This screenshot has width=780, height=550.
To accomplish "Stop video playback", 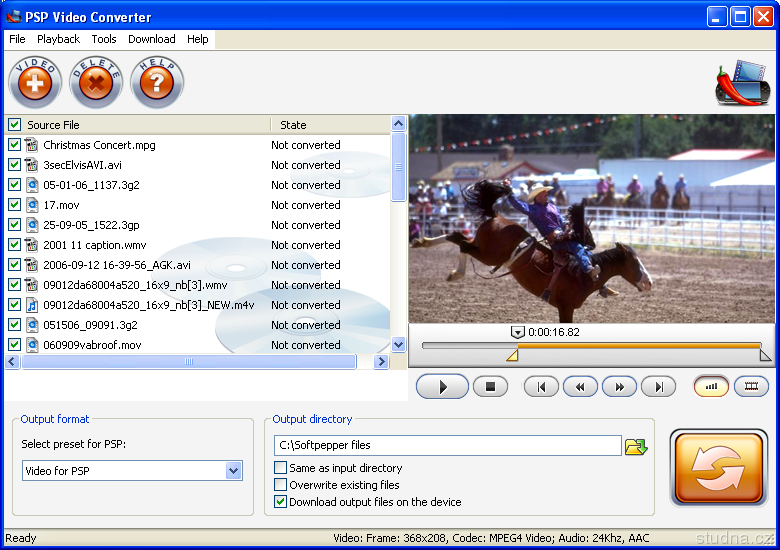I will (490, 387).
